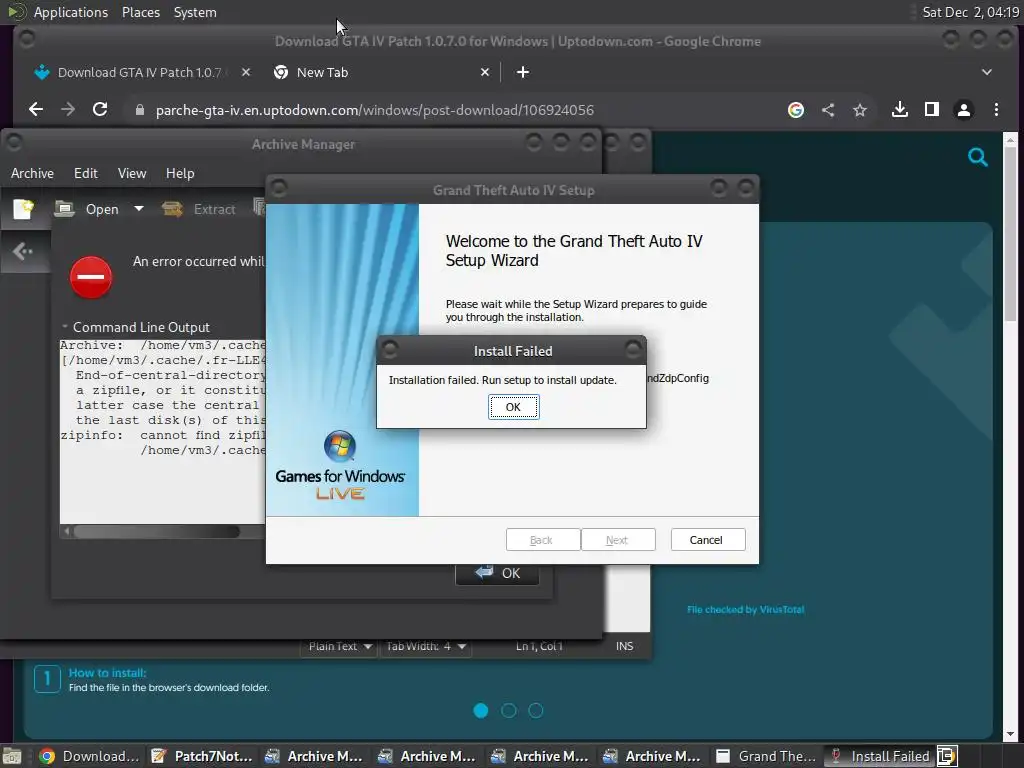Click the Google icon in address bar

795,110
